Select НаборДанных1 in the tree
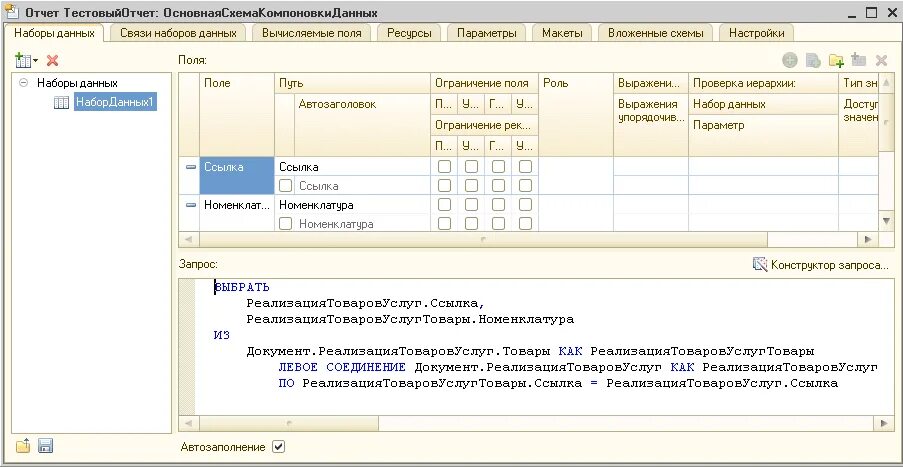The width and height of the screenshot is (903, 467). pyautogui.click(x=115, y=102)
